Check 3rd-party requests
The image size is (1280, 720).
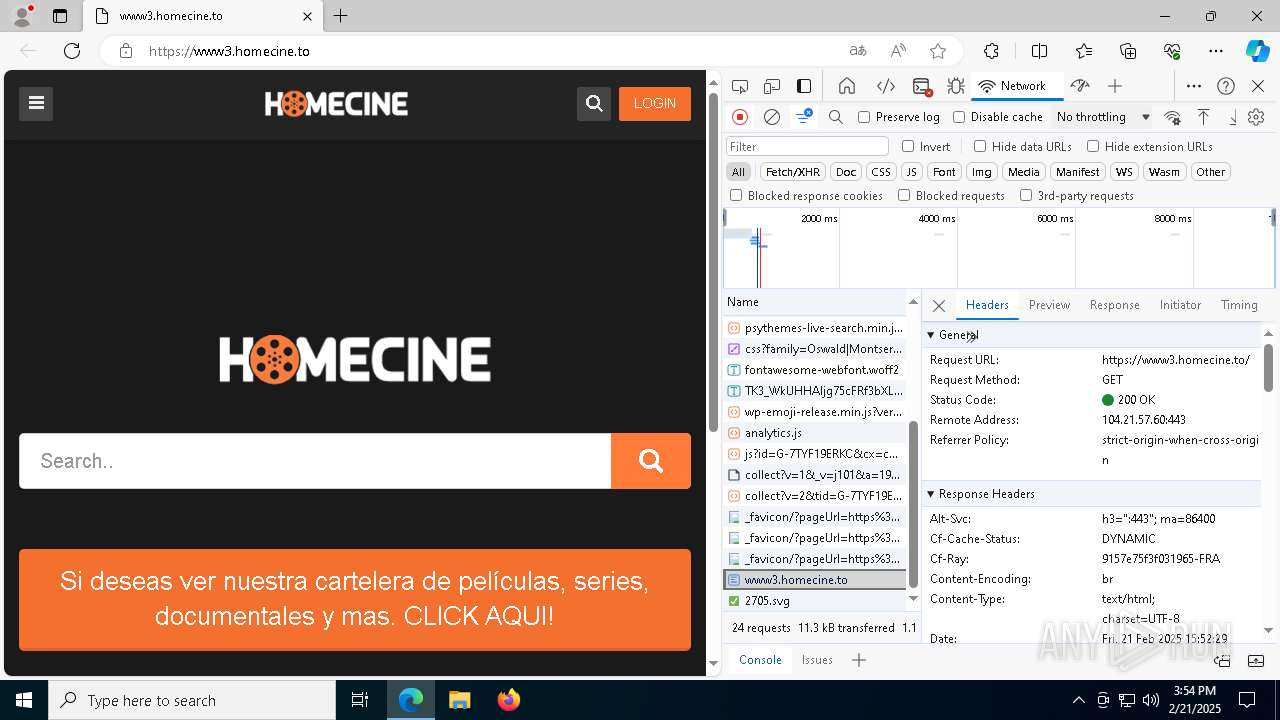[x=1026, y=196]
